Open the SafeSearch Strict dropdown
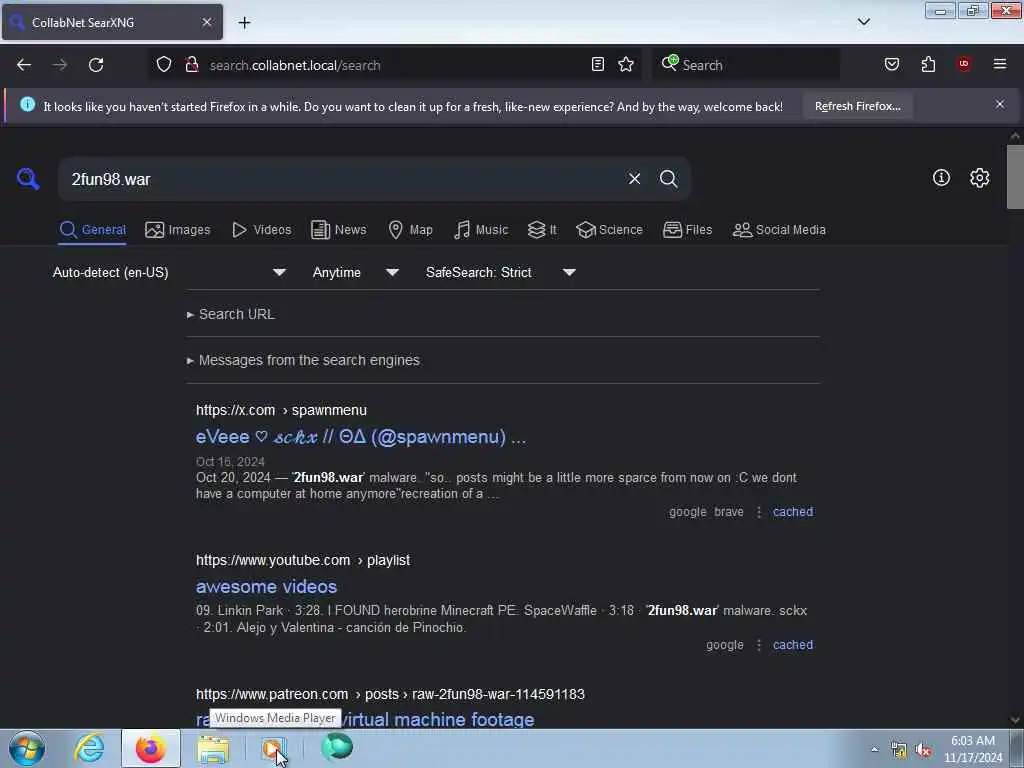 click(x=500, y=272)
